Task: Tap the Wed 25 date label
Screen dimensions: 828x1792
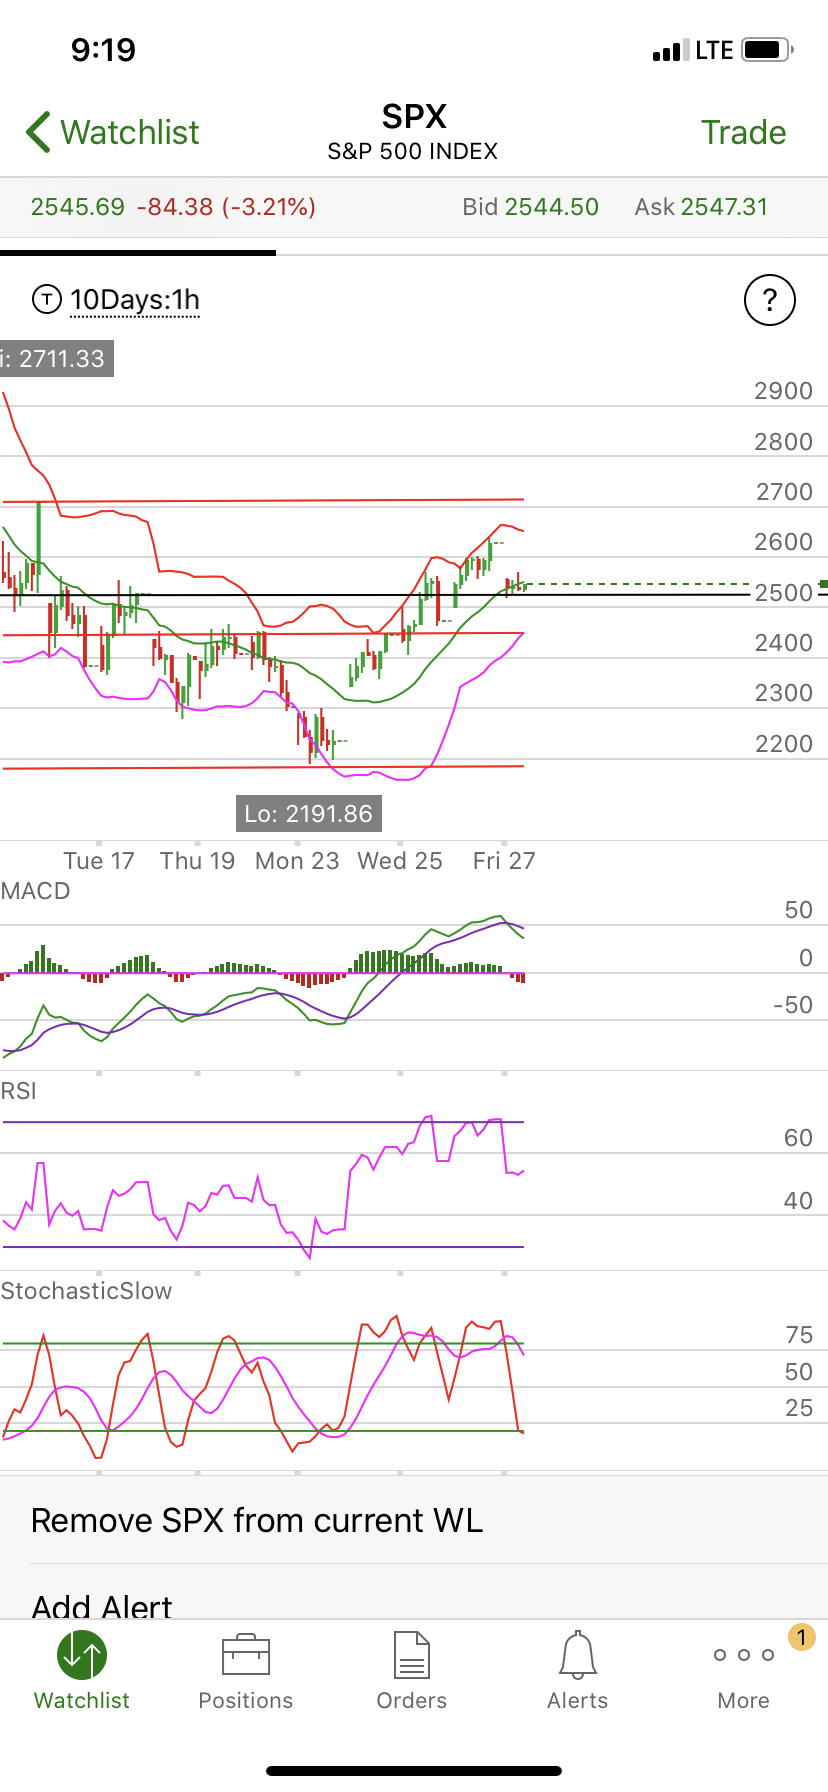Action: click(x=400, y=861)
